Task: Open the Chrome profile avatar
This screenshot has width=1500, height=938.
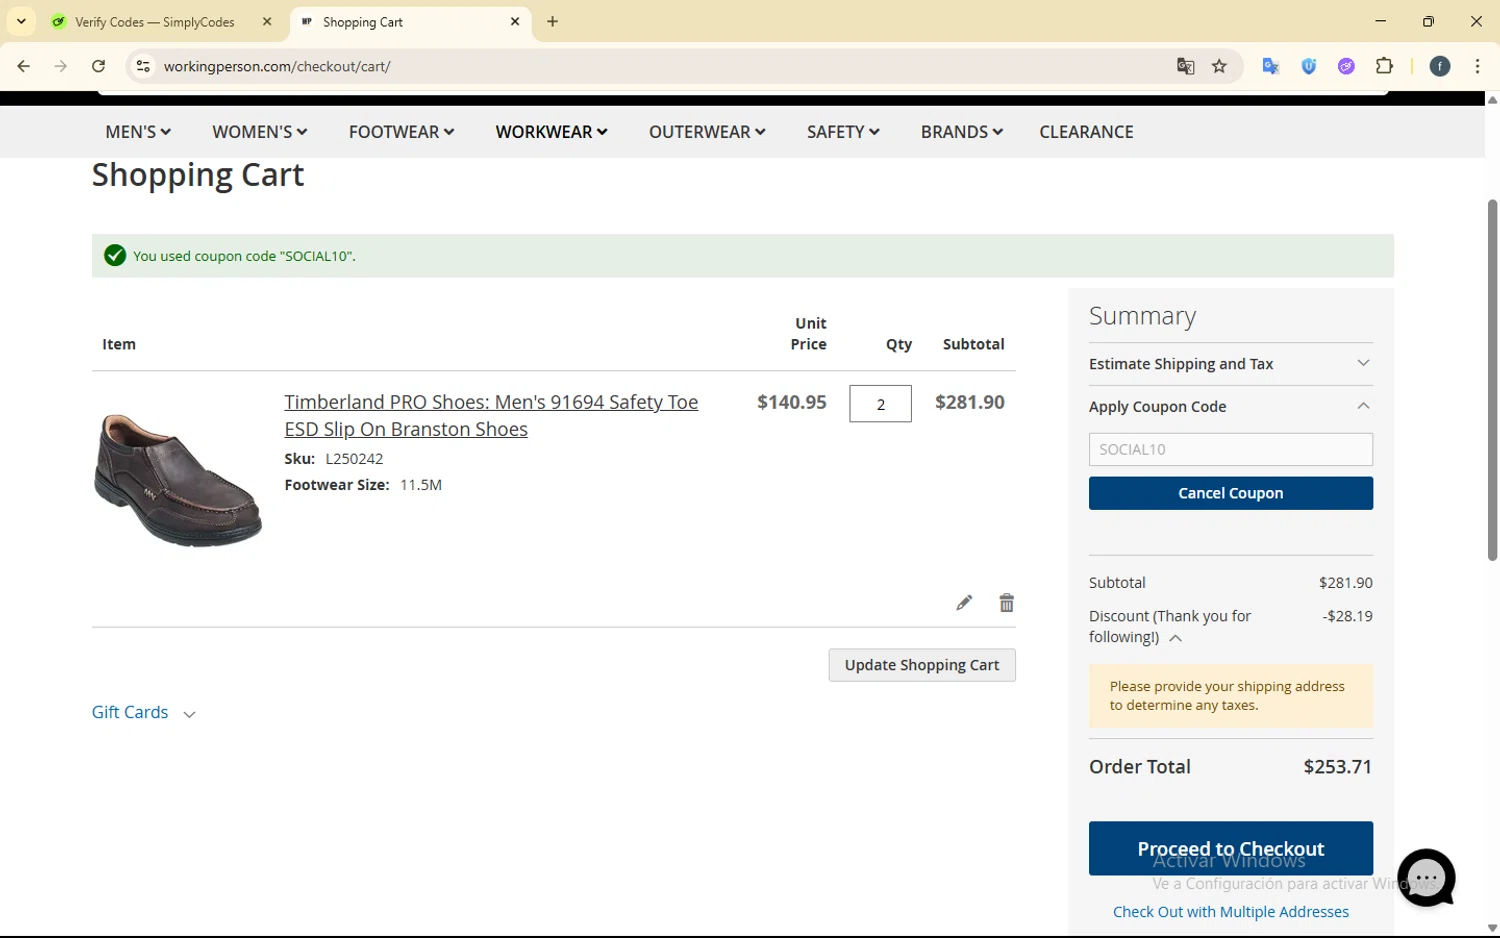Action: (x=1440, y=66)
